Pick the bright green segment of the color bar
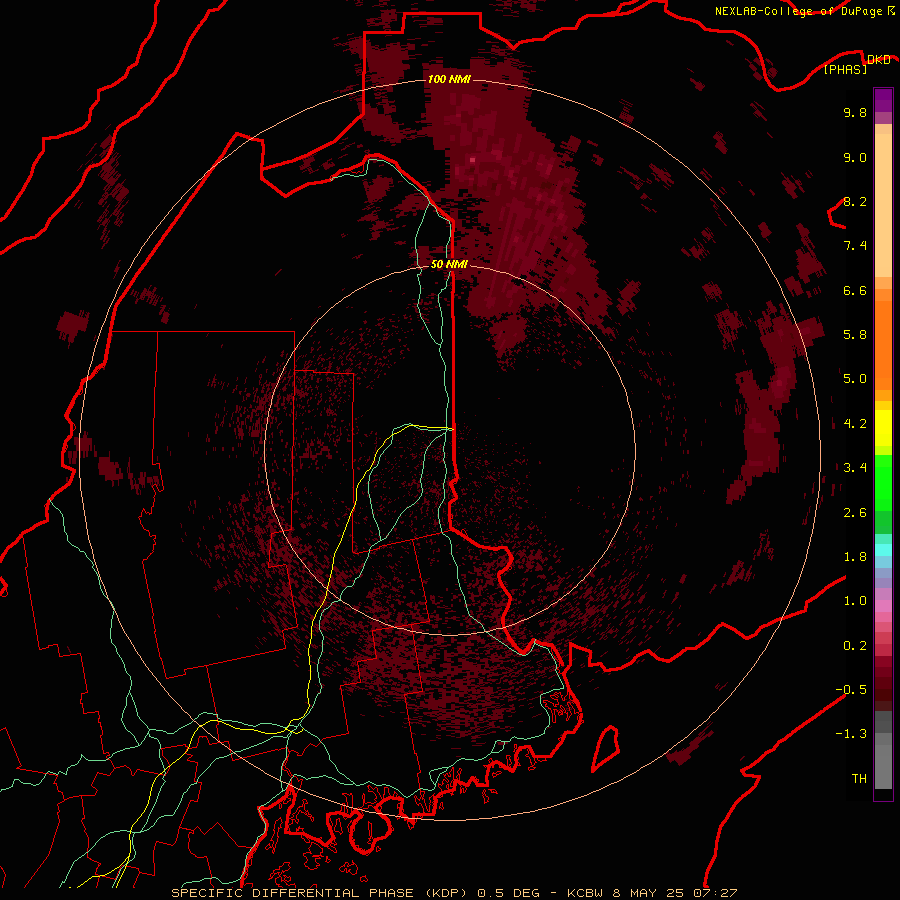The image size is (900, 900). tap(883, 483)
